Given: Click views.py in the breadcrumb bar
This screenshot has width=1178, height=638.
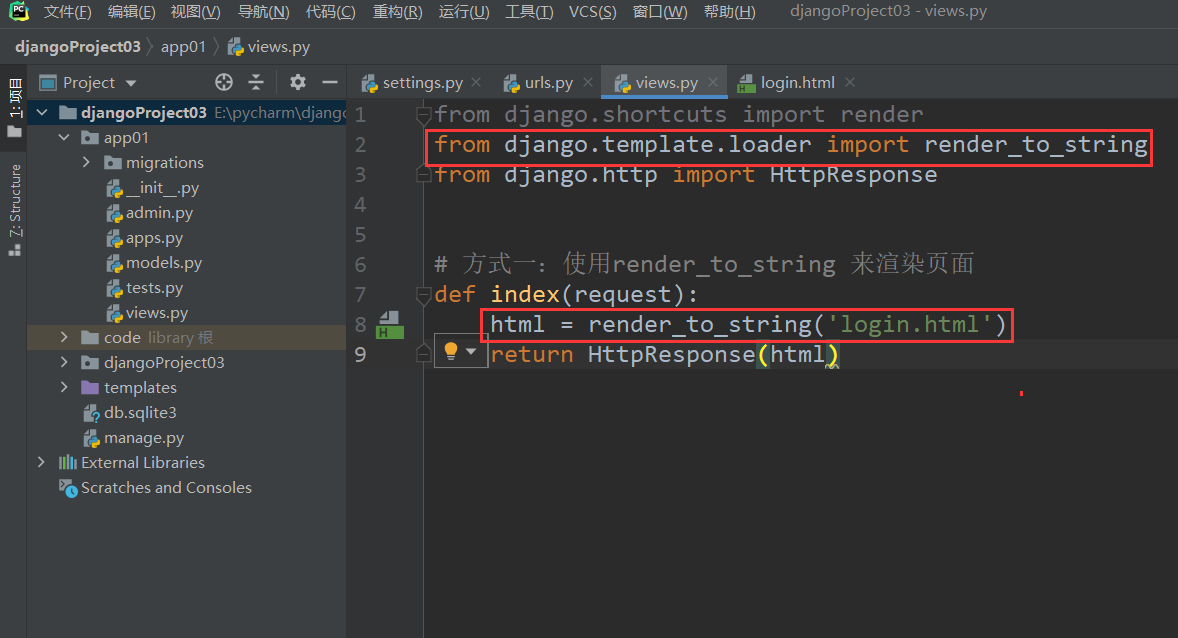Looking at the screenshot, I should click(269, 47).
